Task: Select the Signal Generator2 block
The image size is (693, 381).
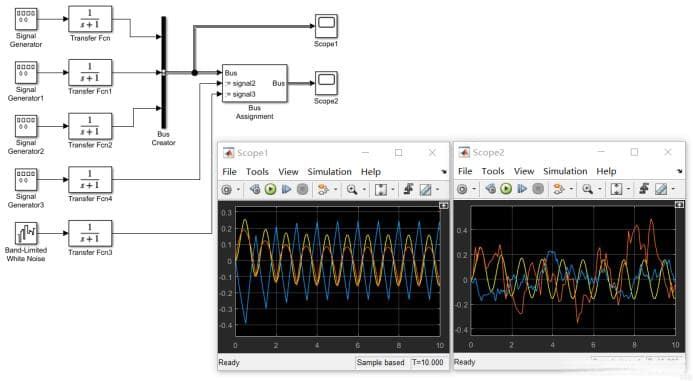Action: 26,126
